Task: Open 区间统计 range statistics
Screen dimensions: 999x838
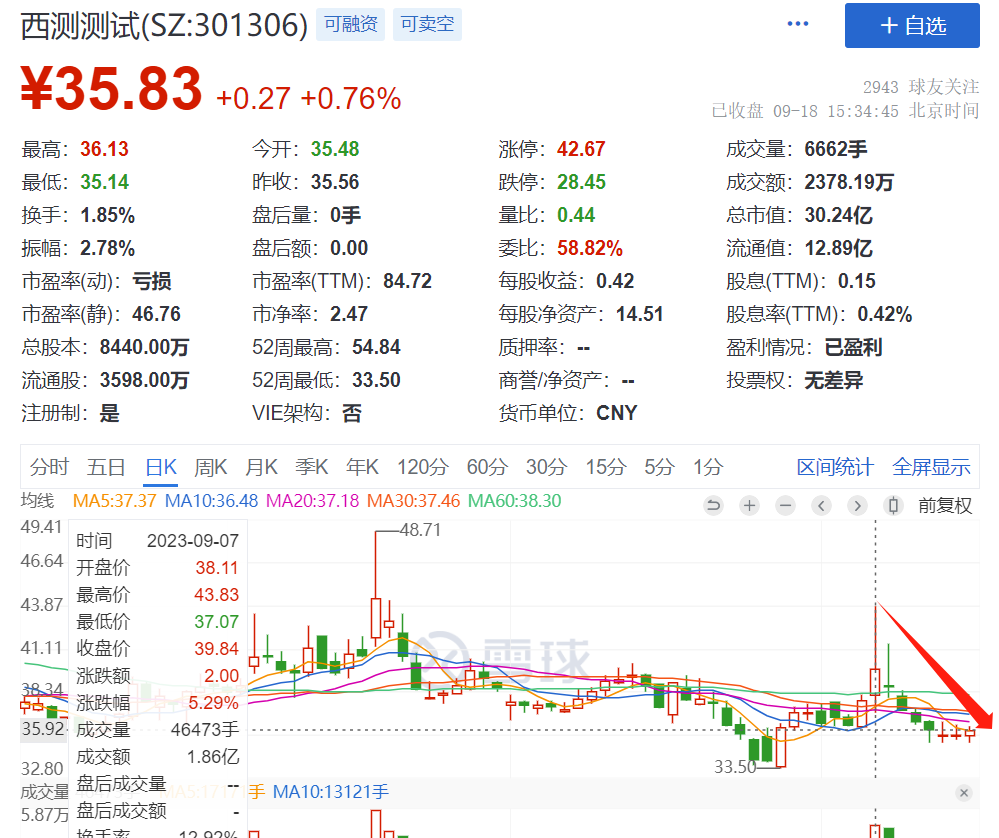Action: [835, 467]
